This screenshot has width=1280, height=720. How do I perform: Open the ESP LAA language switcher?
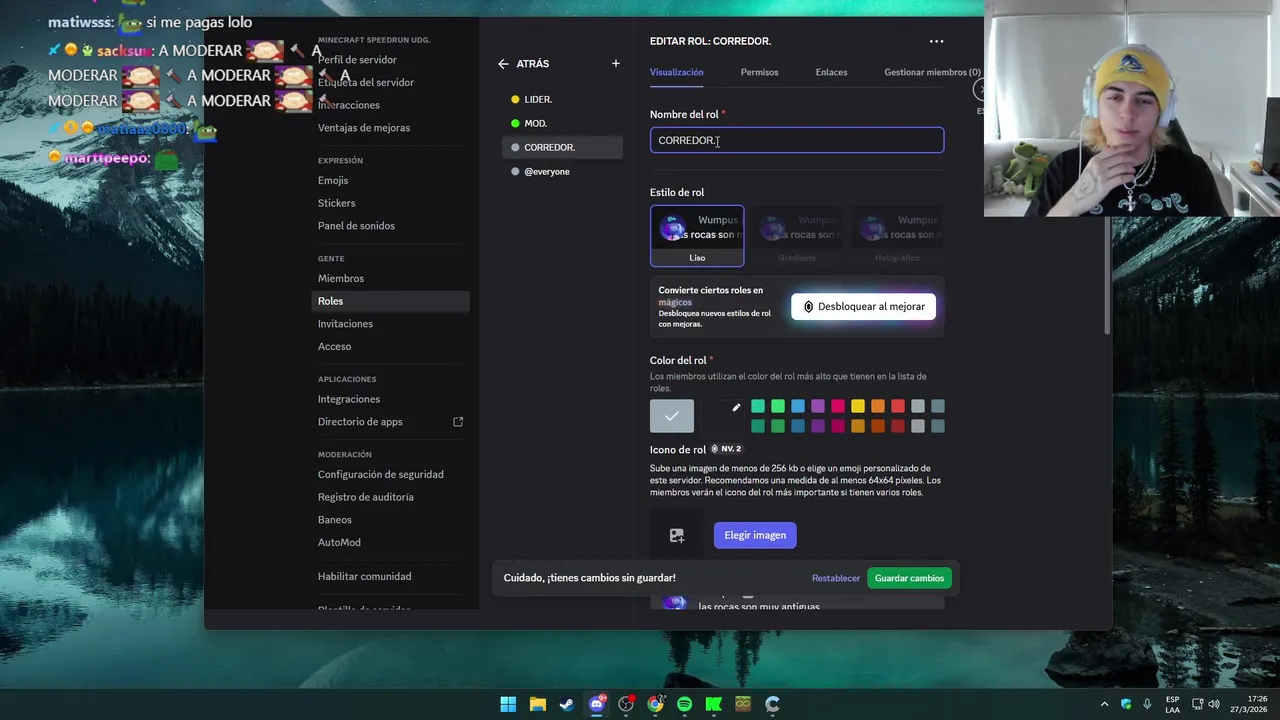pyautogui.click(x=1172, y=704)
